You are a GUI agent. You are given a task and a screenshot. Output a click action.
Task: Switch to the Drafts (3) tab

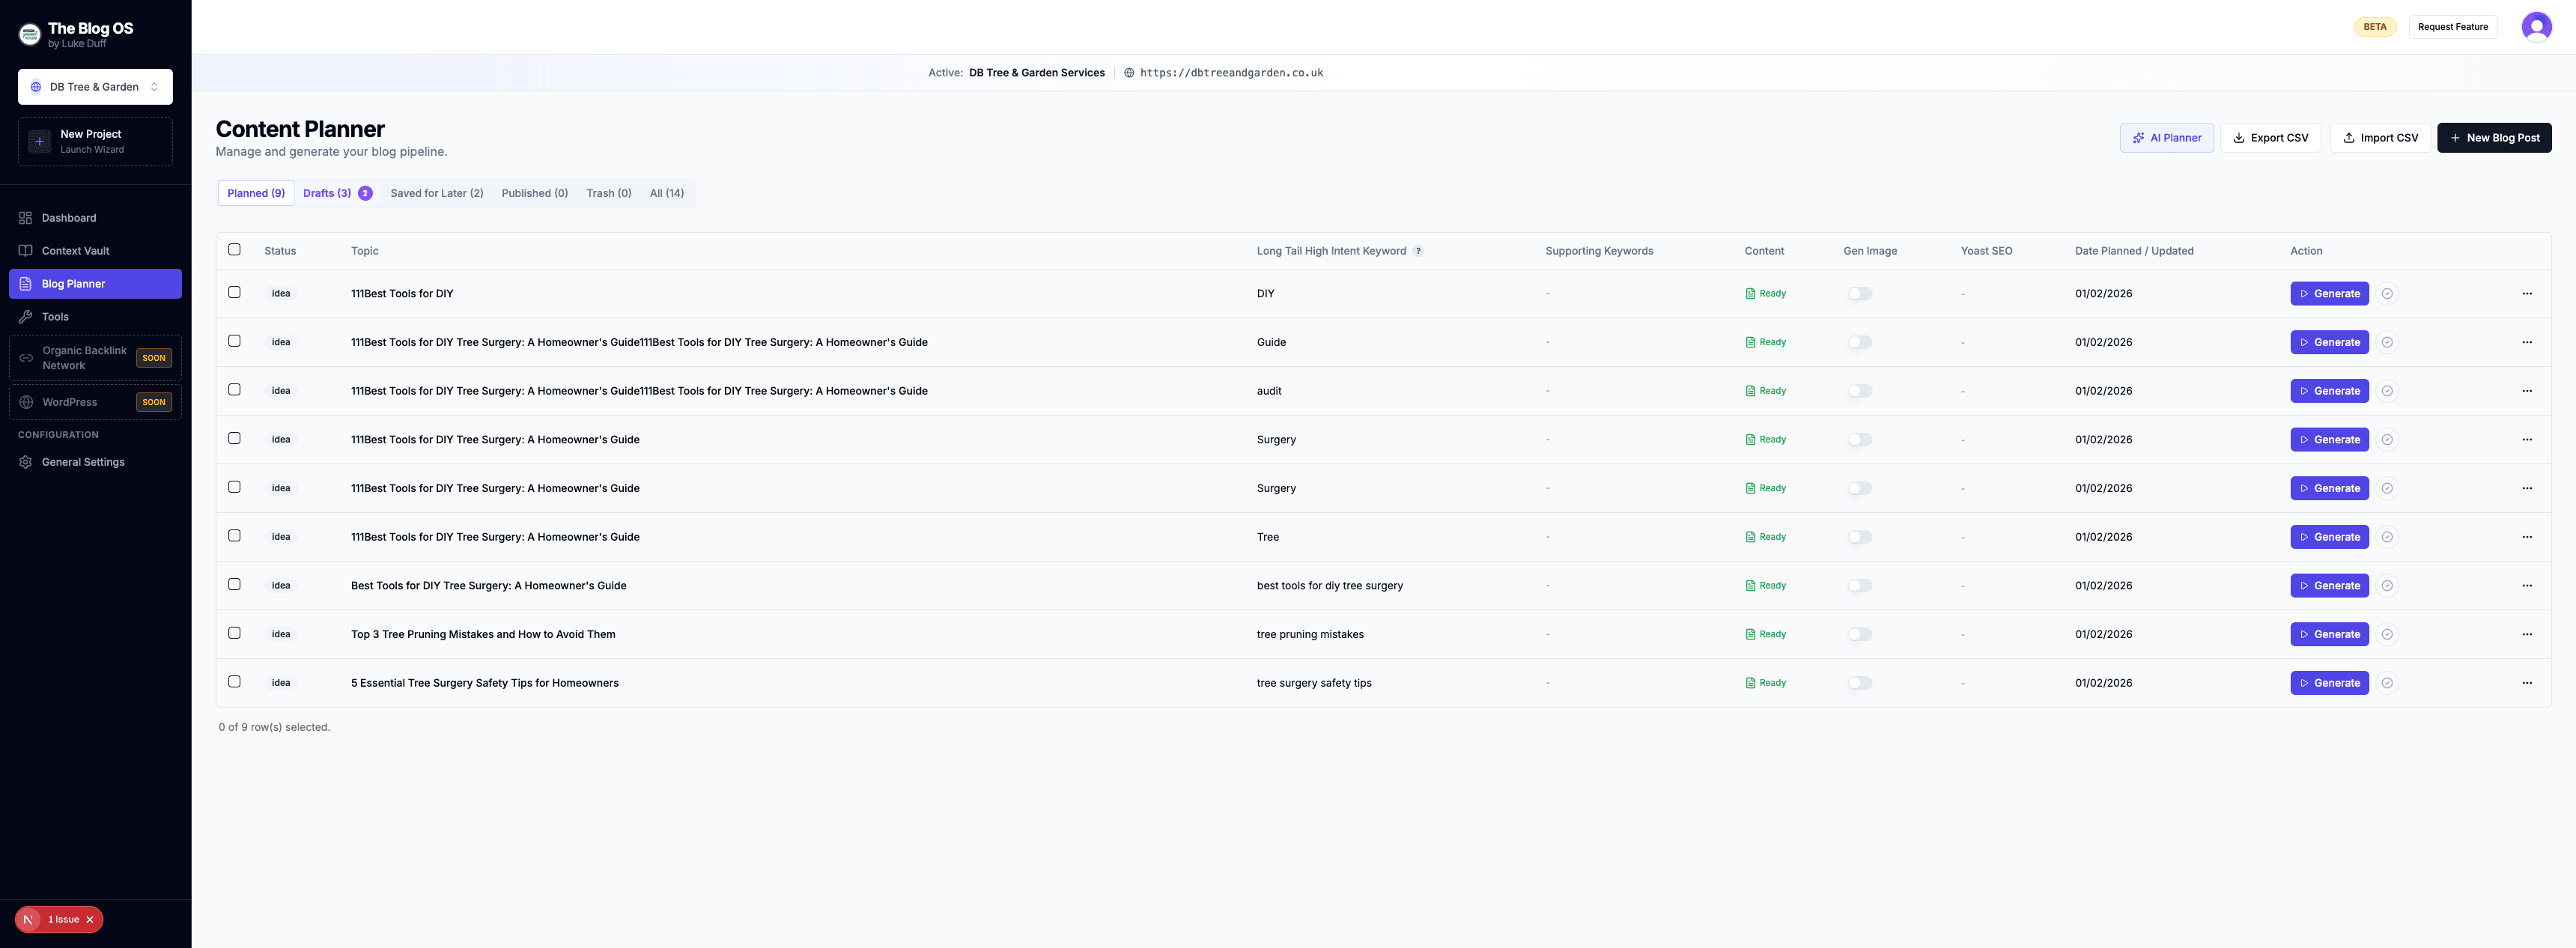327,193
